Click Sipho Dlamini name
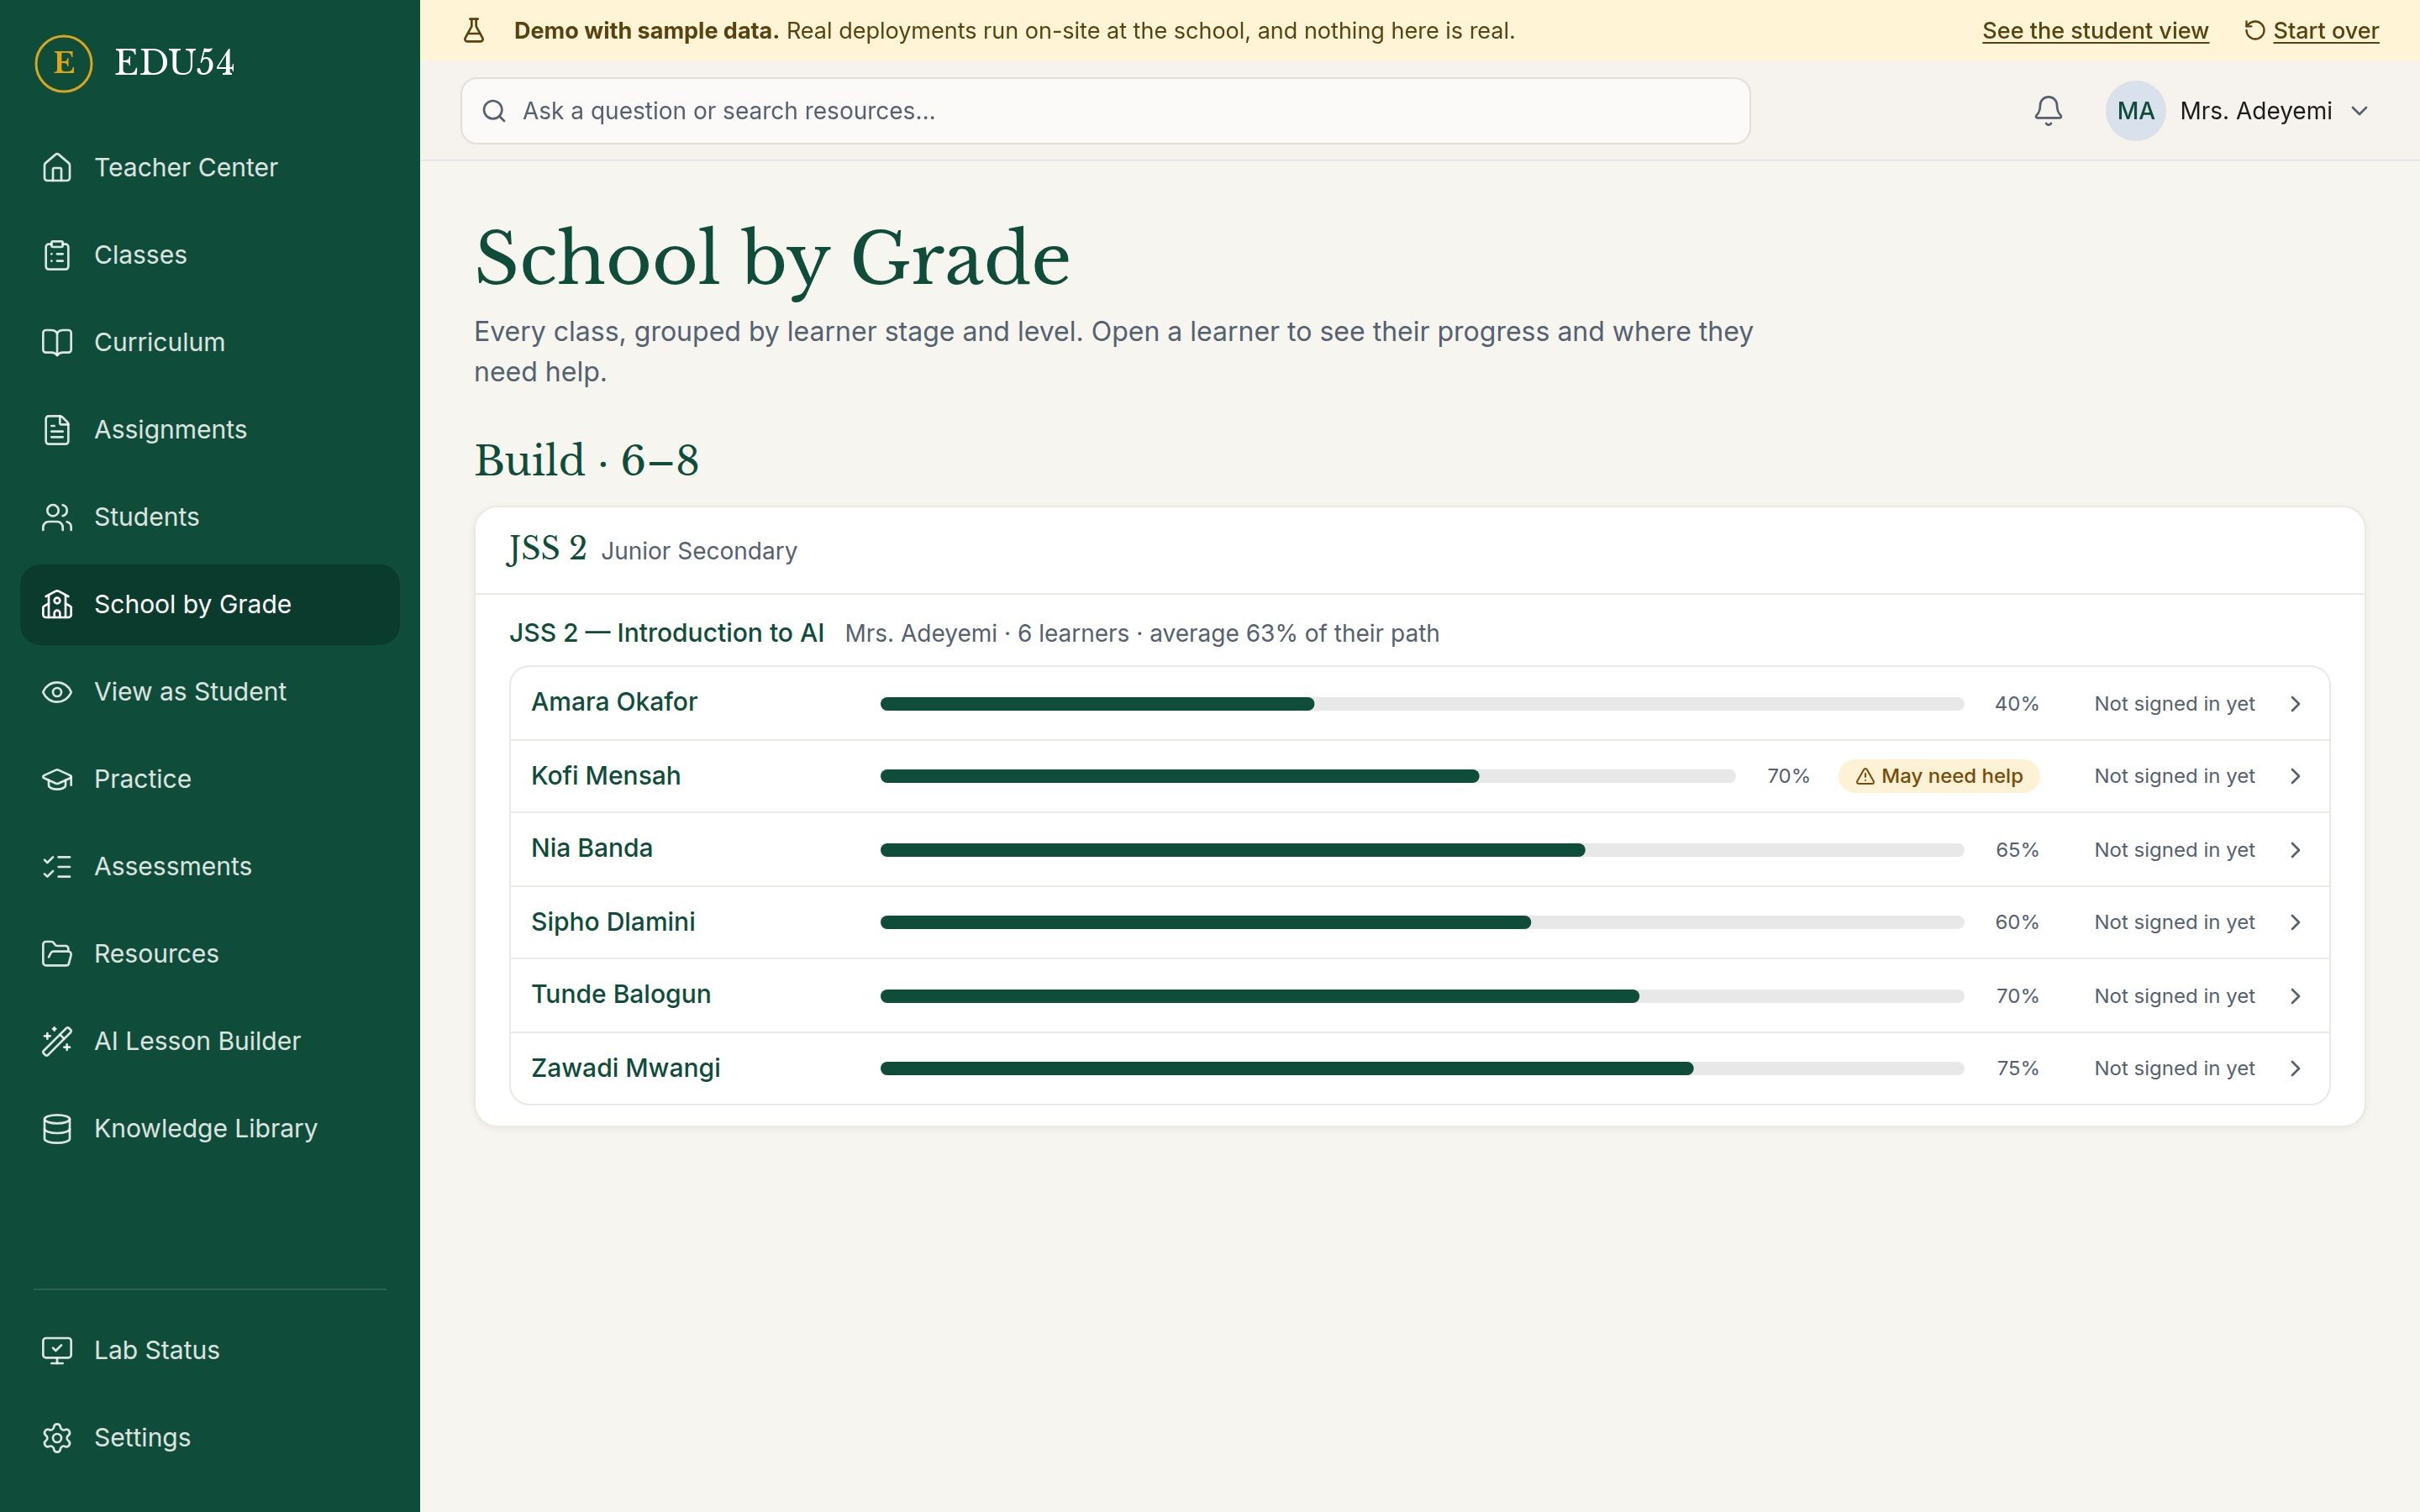 pos(613,922)
